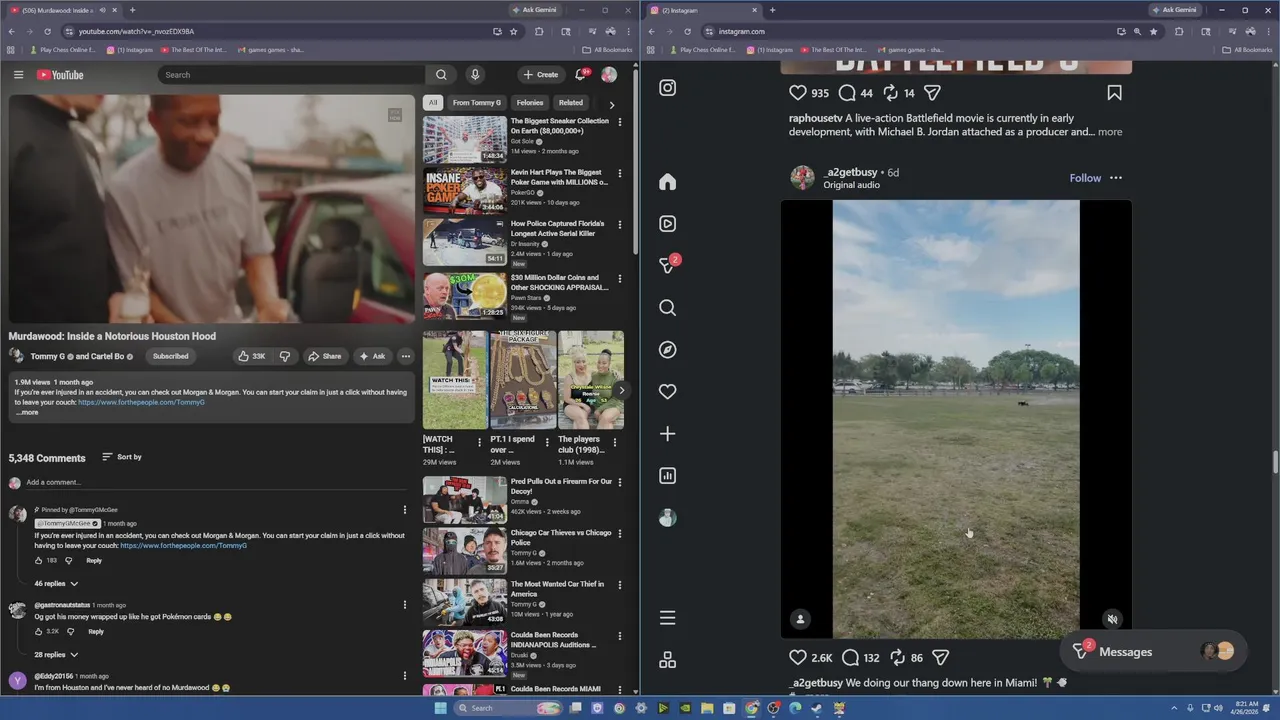The height and width of the screenshot is (720, 1280).
Task: Like the Murdawood video
Action: point(251,356)
